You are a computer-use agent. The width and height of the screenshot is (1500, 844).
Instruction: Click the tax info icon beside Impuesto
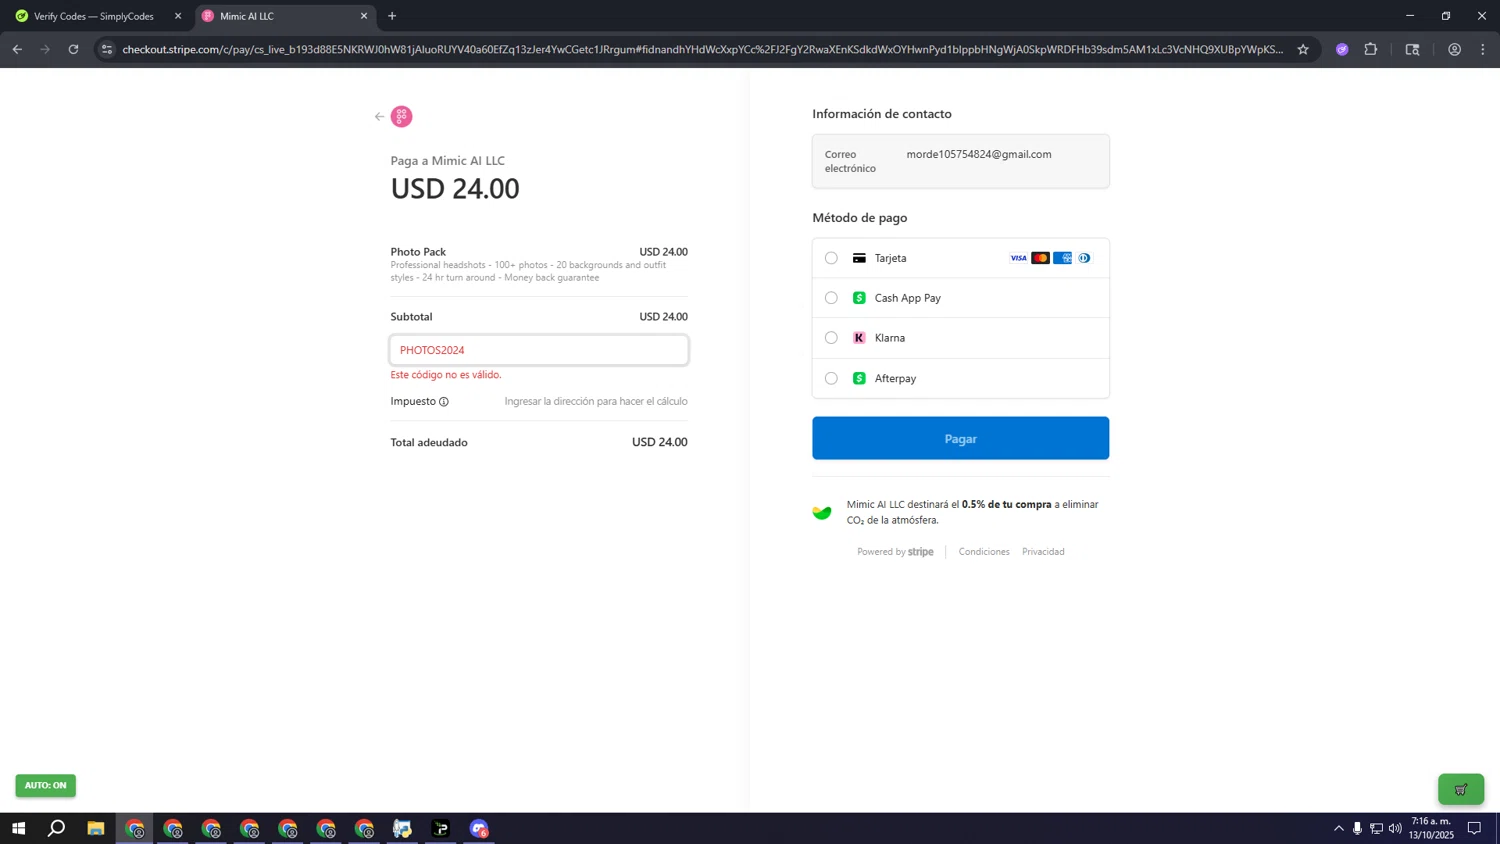coord(444,402)
